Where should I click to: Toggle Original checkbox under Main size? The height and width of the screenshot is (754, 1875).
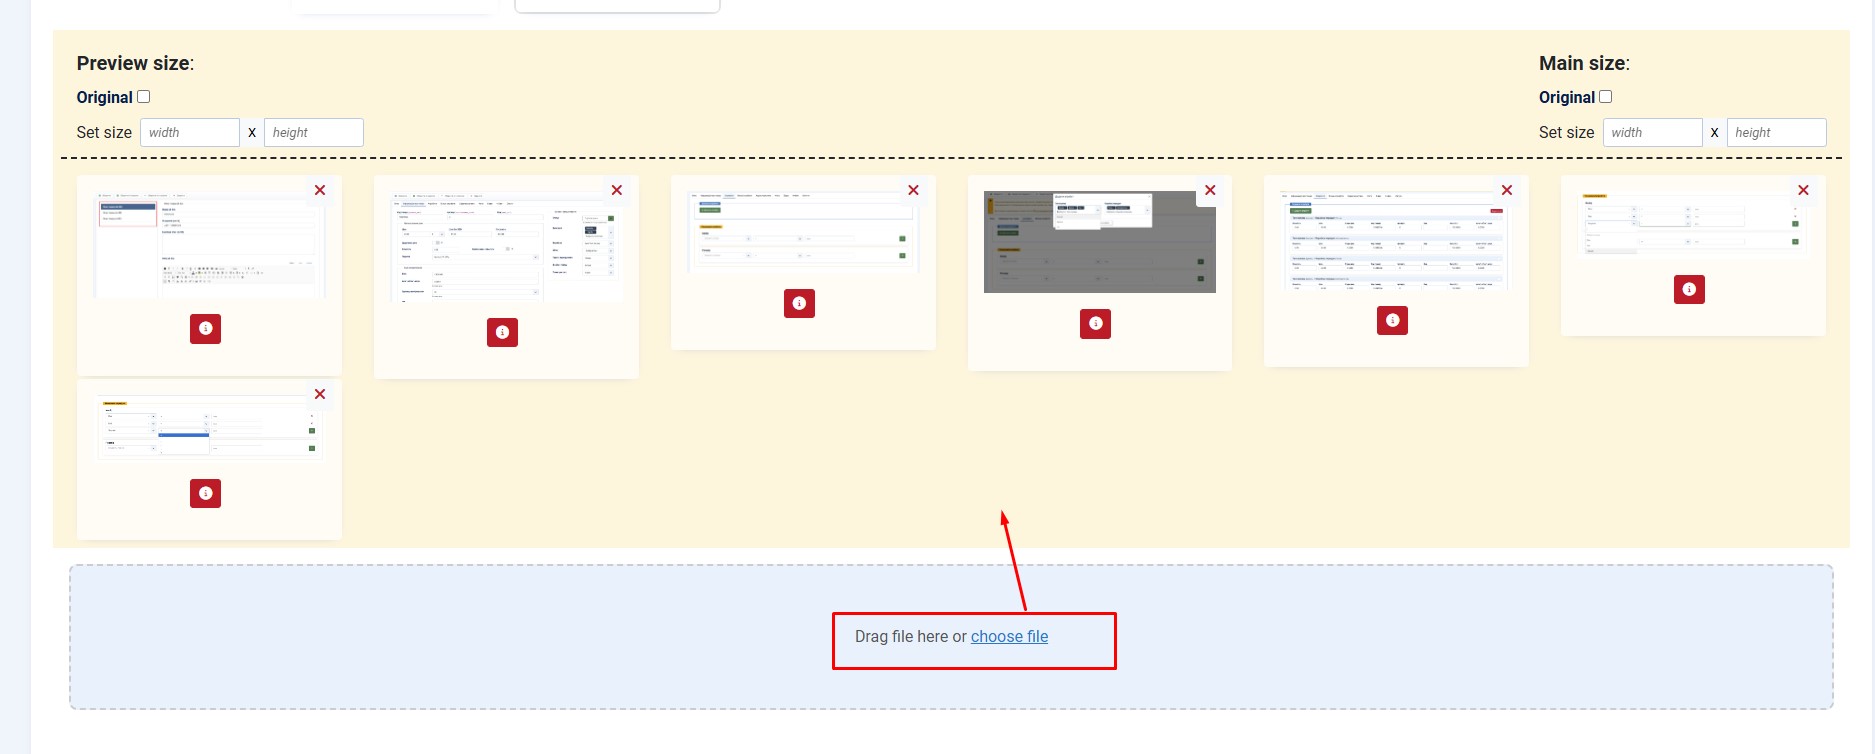pos(1606,97)
